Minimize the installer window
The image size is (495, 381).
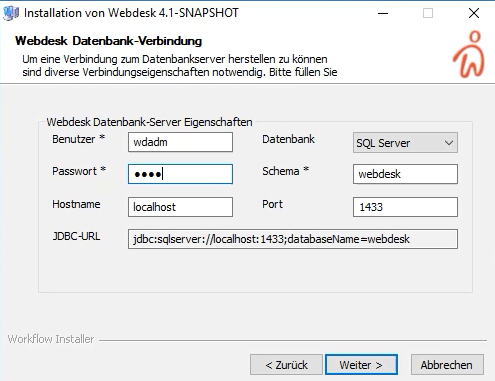pos(383,13)
